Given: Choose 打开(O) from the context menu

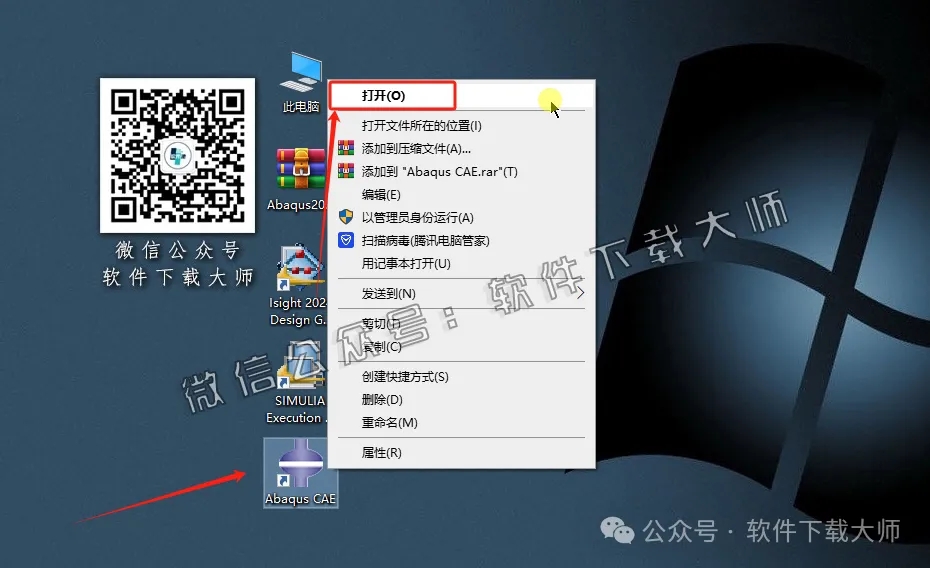Looking at the screenshot, I should [x=461, y=95].
